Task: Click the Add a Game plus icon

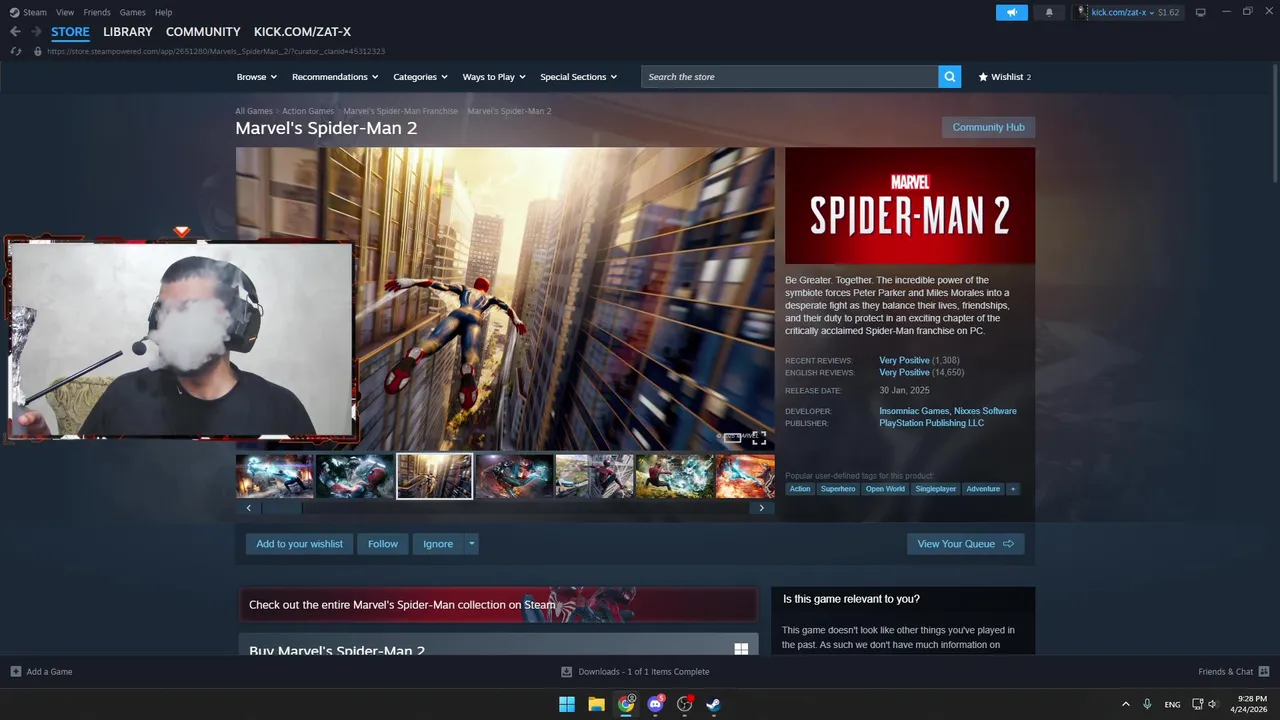Action: pos(15,672)
